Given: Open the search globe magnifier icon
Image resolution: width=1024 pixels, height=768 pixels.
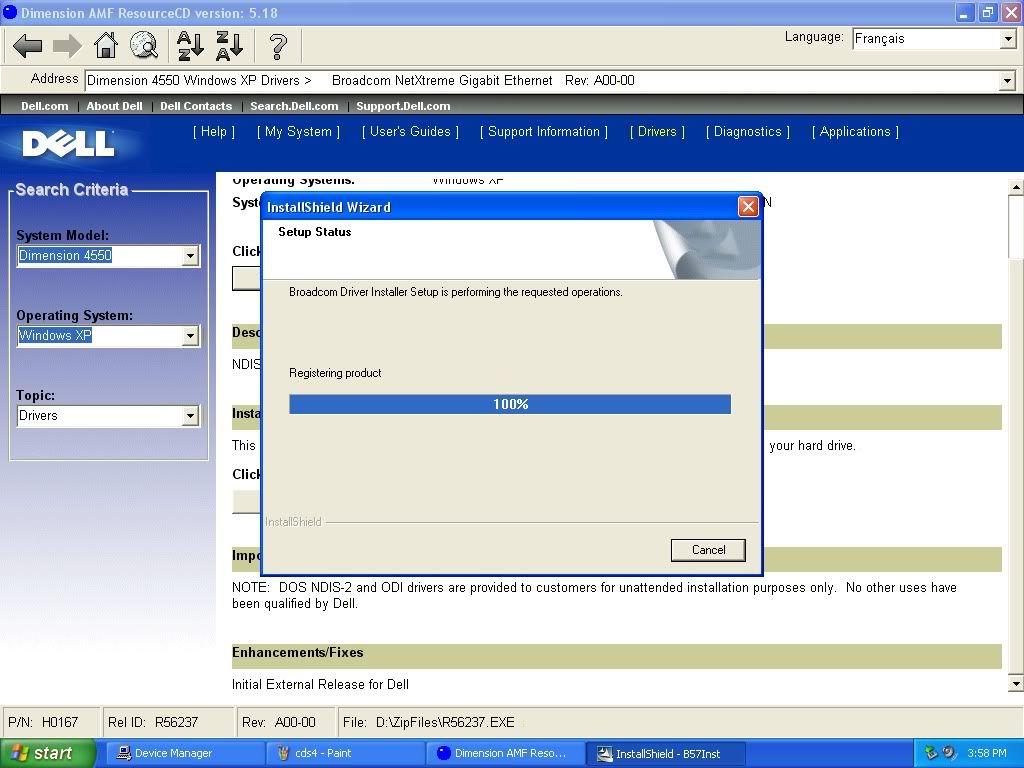Looking at the screenshot, I should click(144, 46).
